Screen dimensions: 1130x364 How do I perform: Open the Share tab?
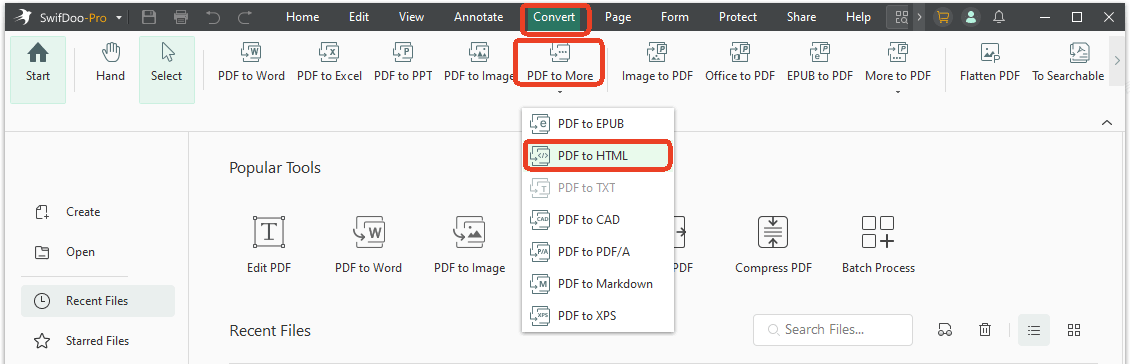[801, 17]
